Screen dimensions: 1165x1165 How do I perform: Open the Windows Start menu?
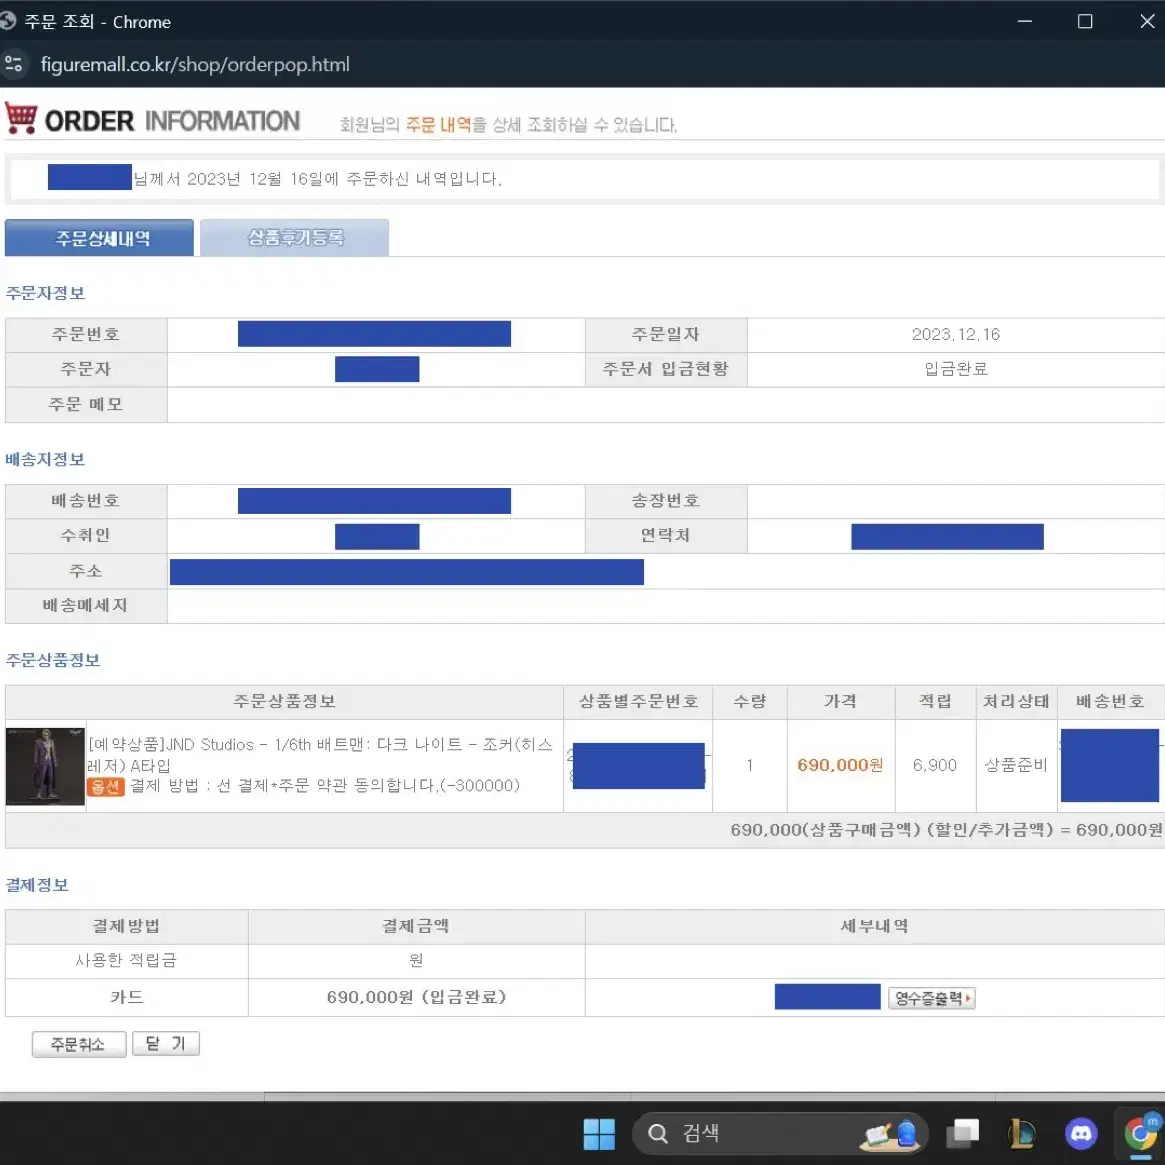tap(598, 1133)
